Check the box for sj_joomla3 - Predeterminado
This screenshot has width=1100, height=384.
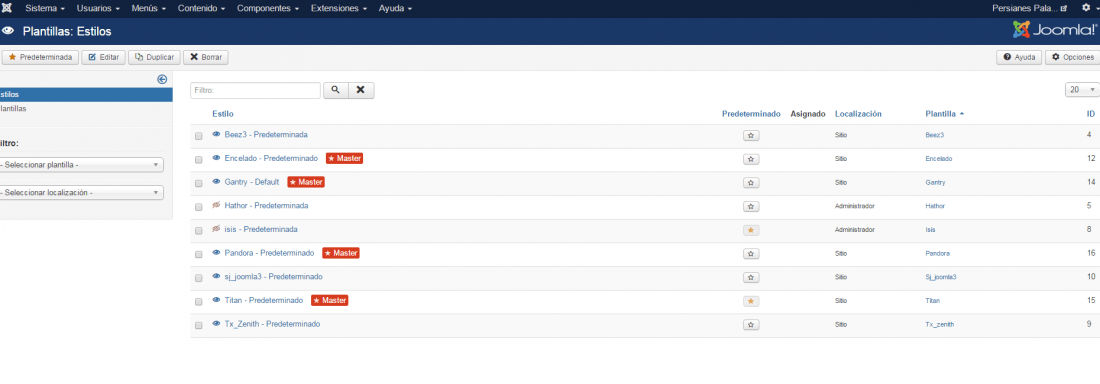click(199, 278)
